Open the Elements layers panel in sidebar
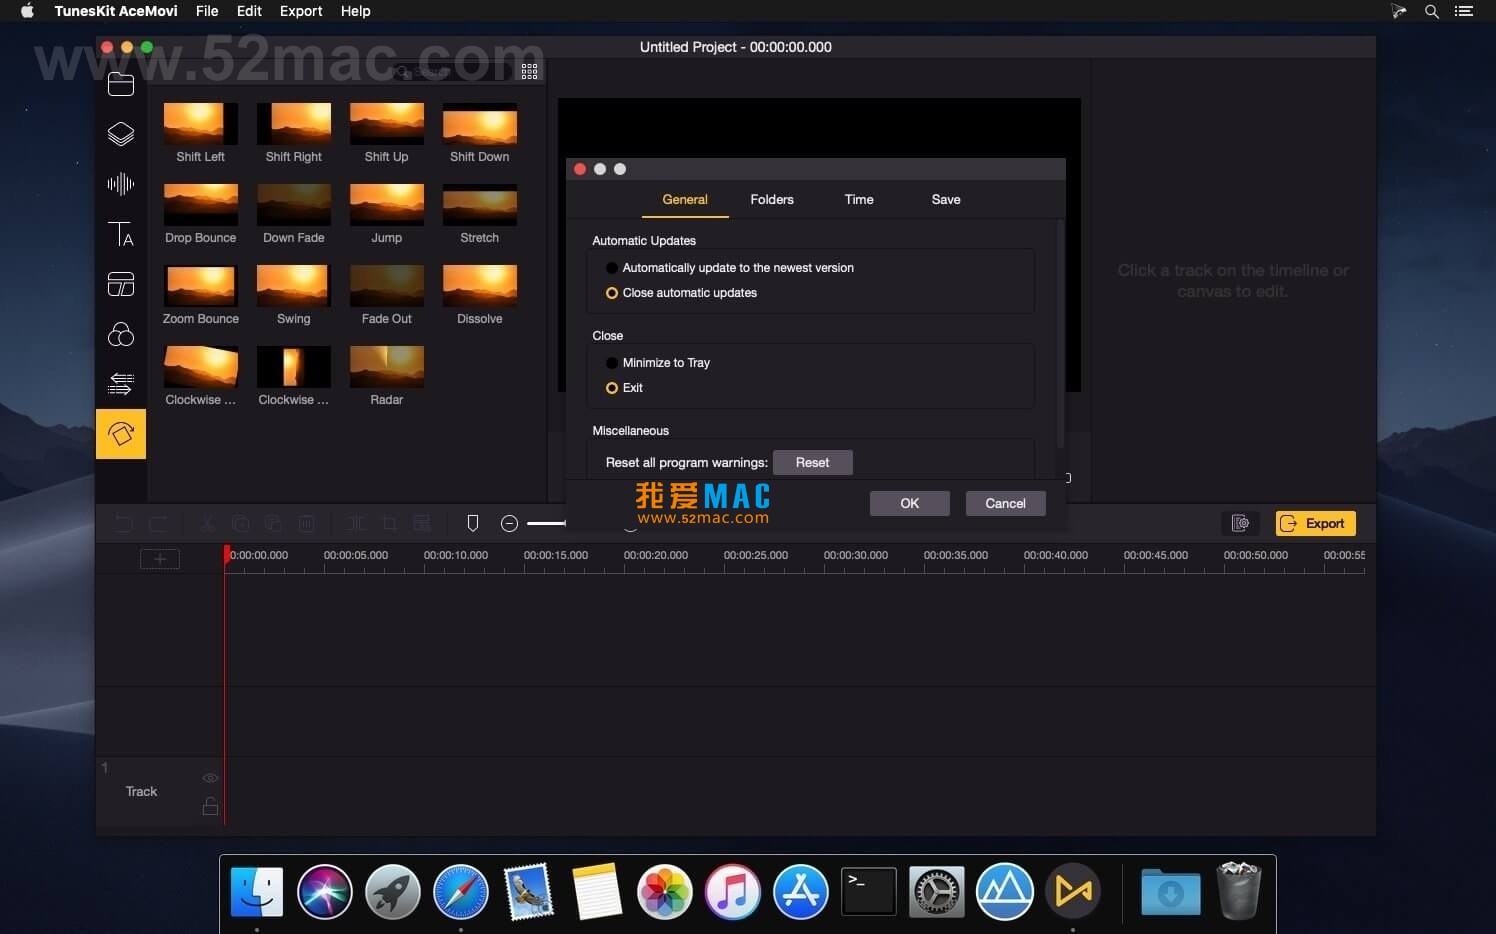 (121, 134)
